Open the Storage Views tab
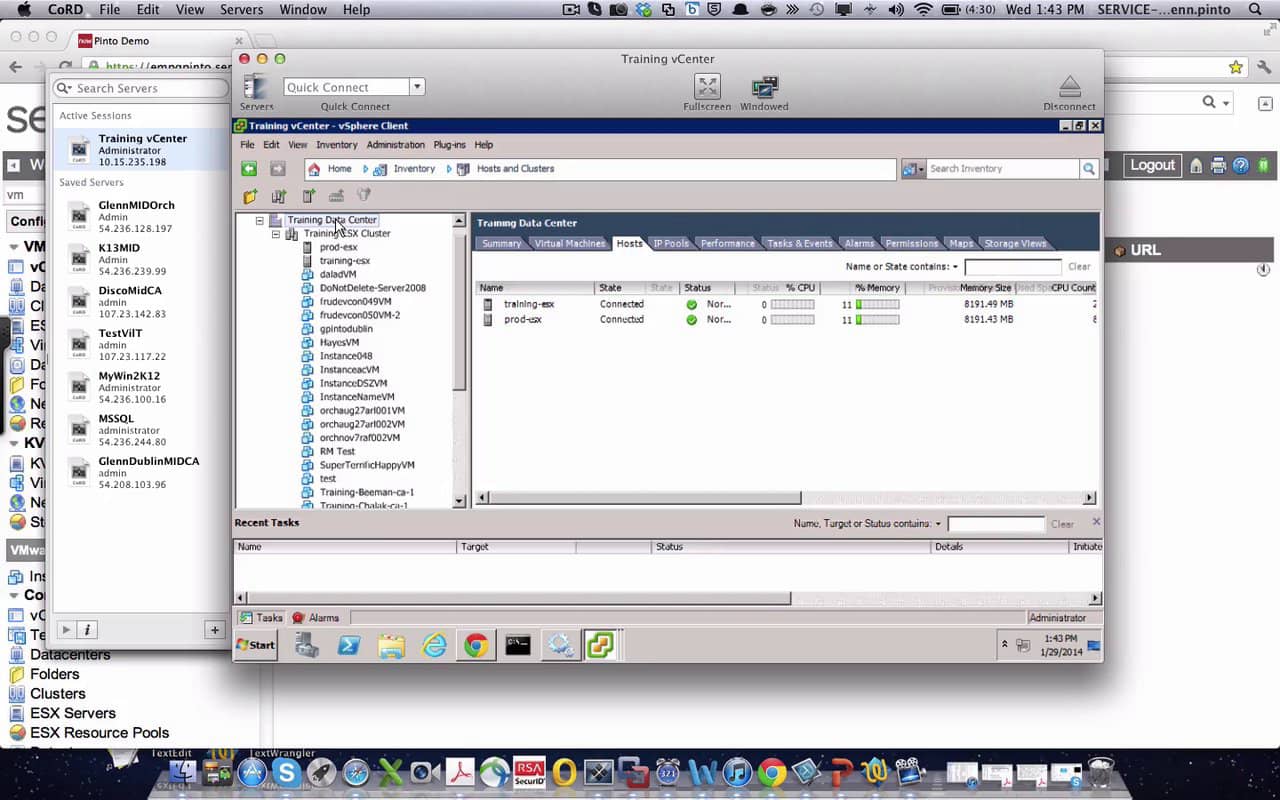Image resolution: width=1280 pixels, height=800 pixels. [x=1015, y=243]
